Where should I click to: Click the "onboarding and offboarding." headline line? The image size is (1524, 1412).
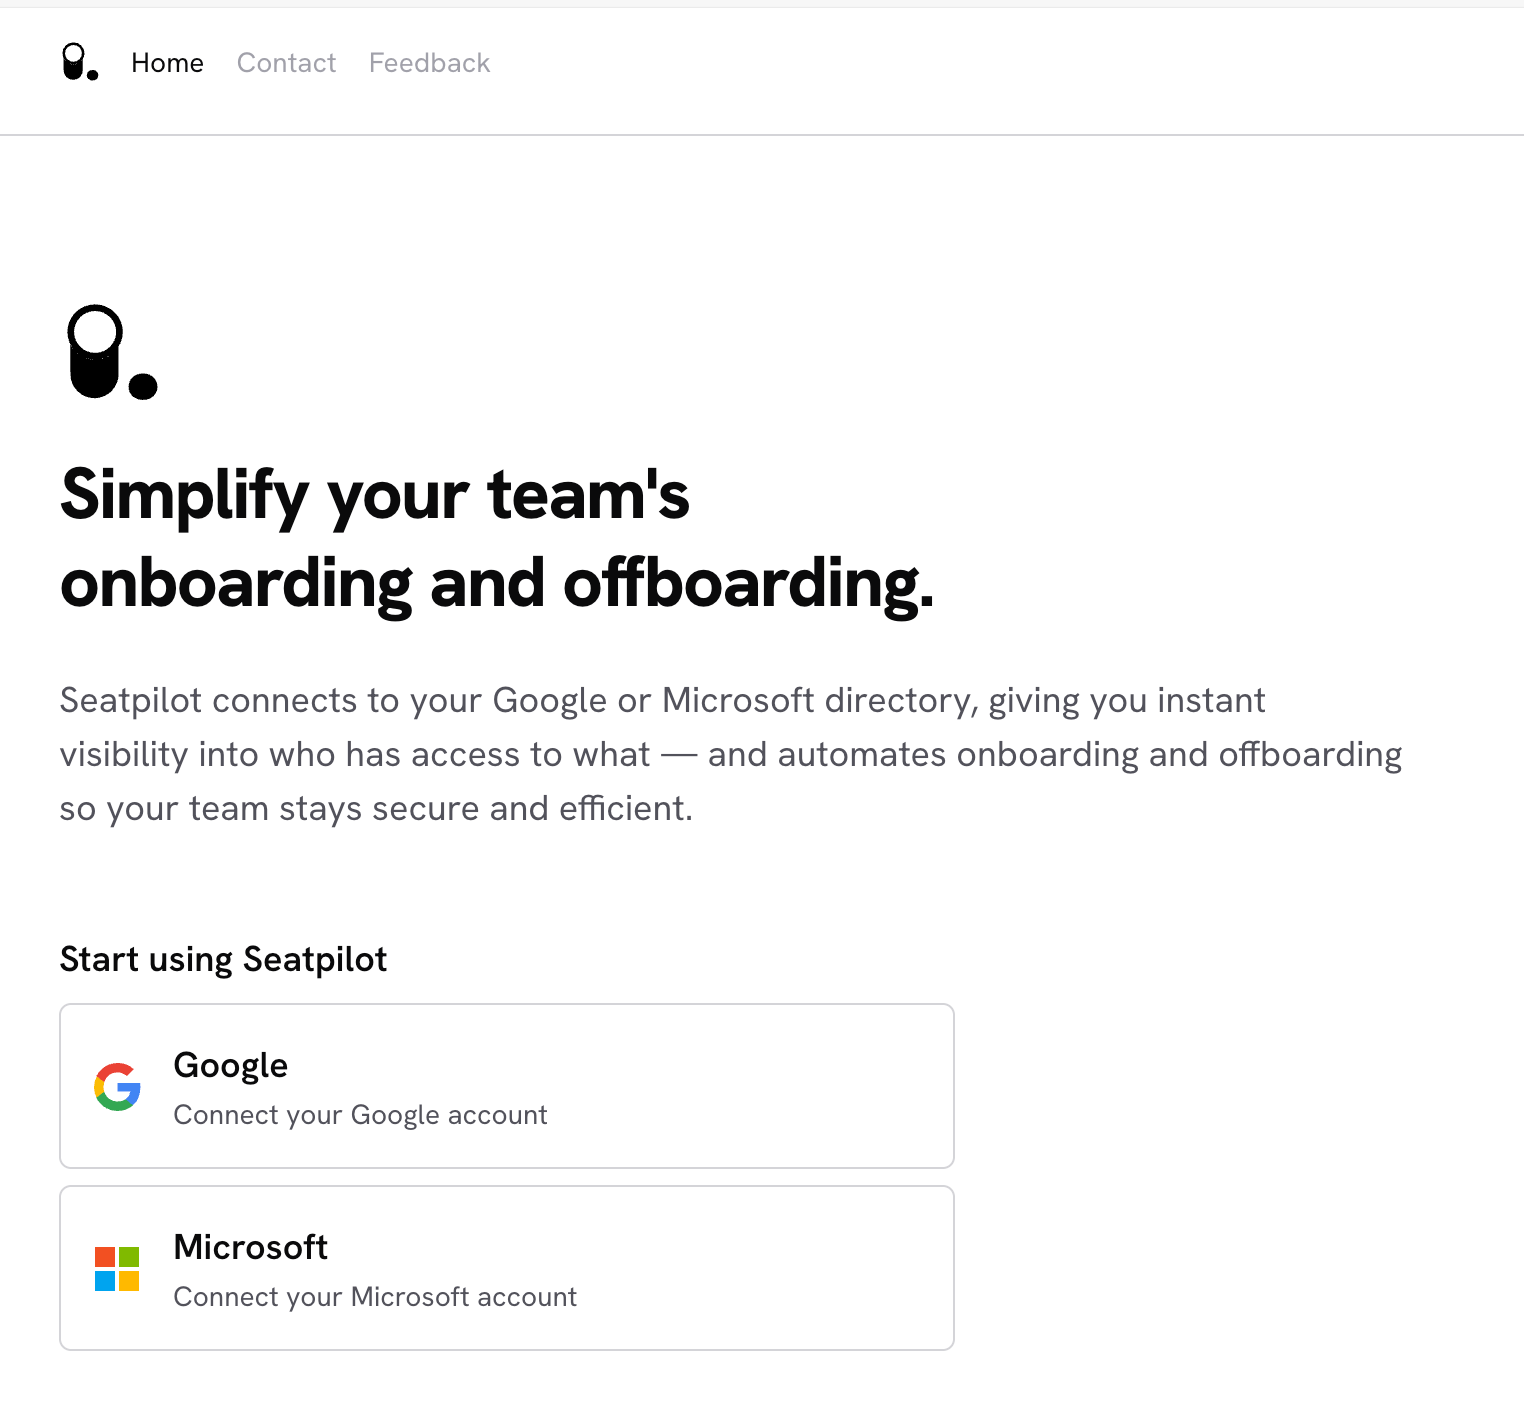coord(497,584)
